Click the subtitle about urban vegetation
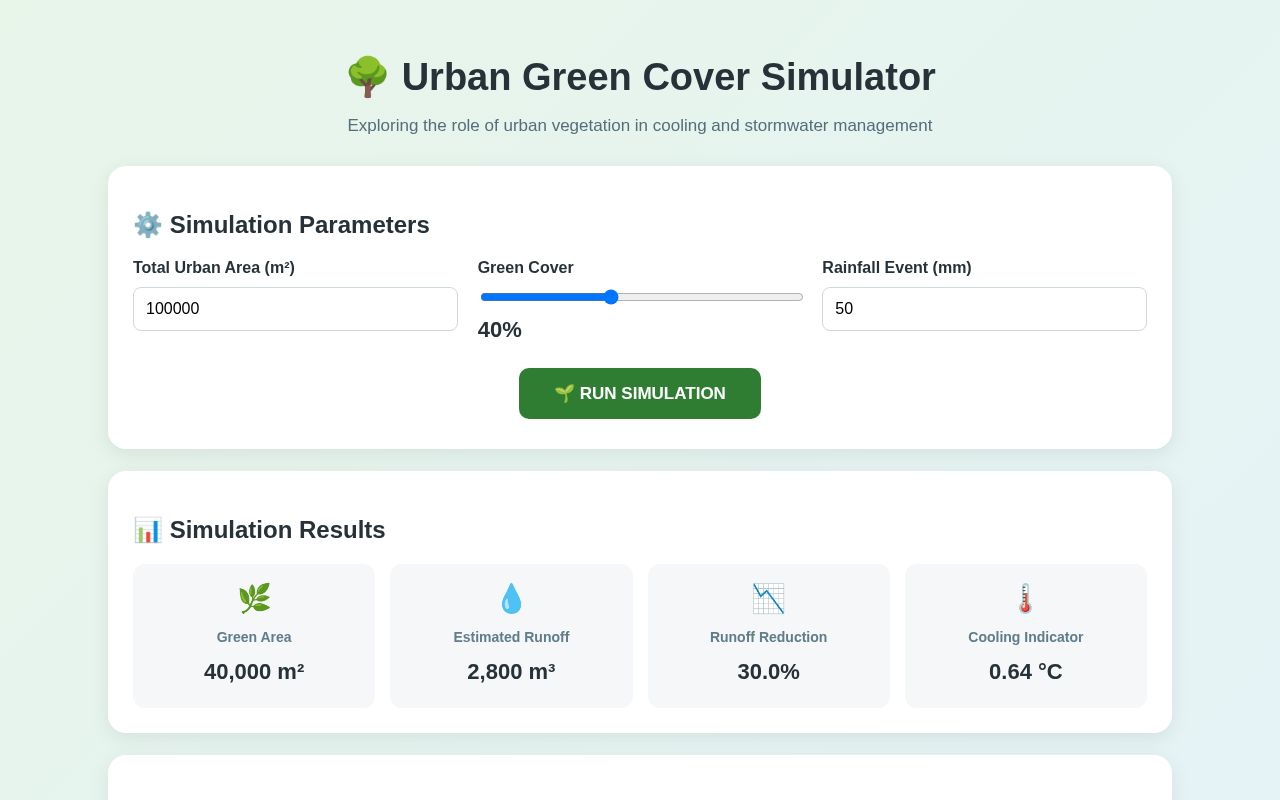 [640, 126]
